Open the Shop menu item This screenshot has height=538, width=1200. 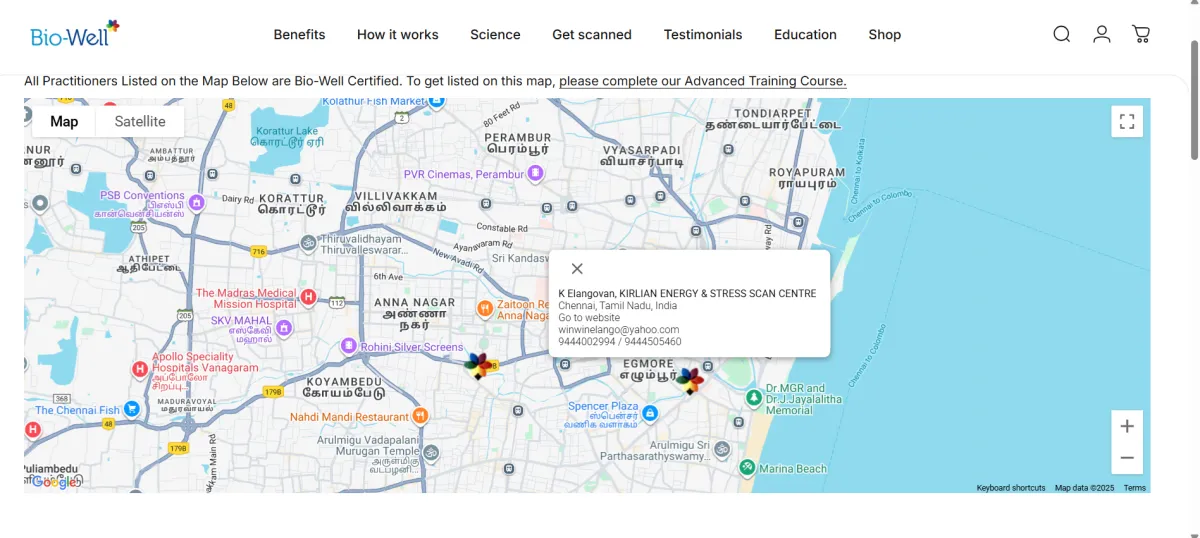pyautogui.click(x=885, y=34)
